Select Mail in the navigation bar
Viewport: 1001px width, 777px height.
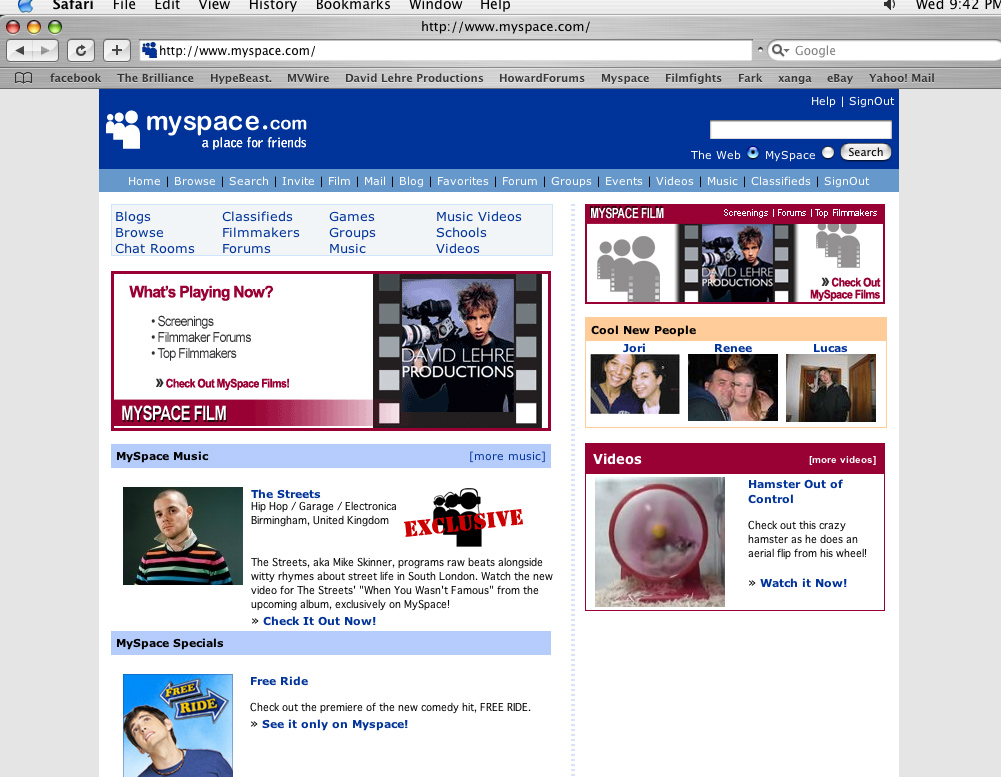375,181
